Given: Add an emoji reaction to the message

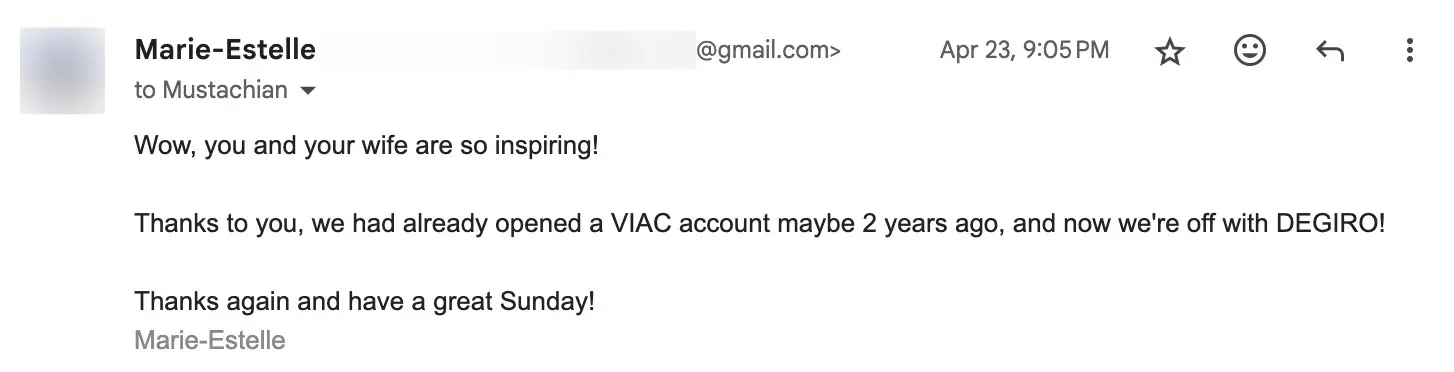Looking at the screenshot, I should 1249,50.
